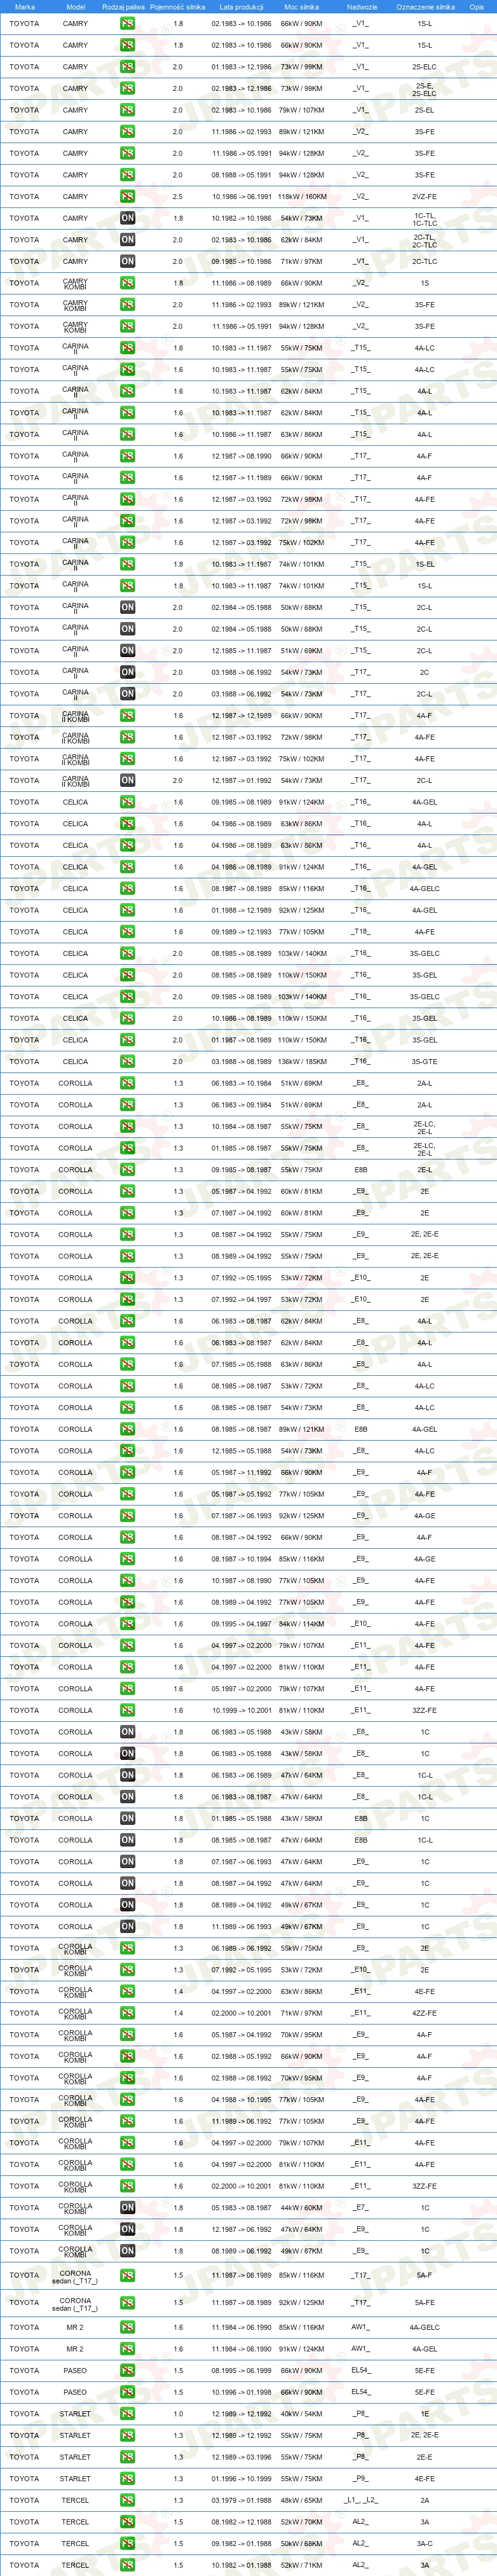Click petrol icon in TERCEL 52kW / 71KM row
497x2576 pixels.
pyautogui.click(x=127, y=2565)
